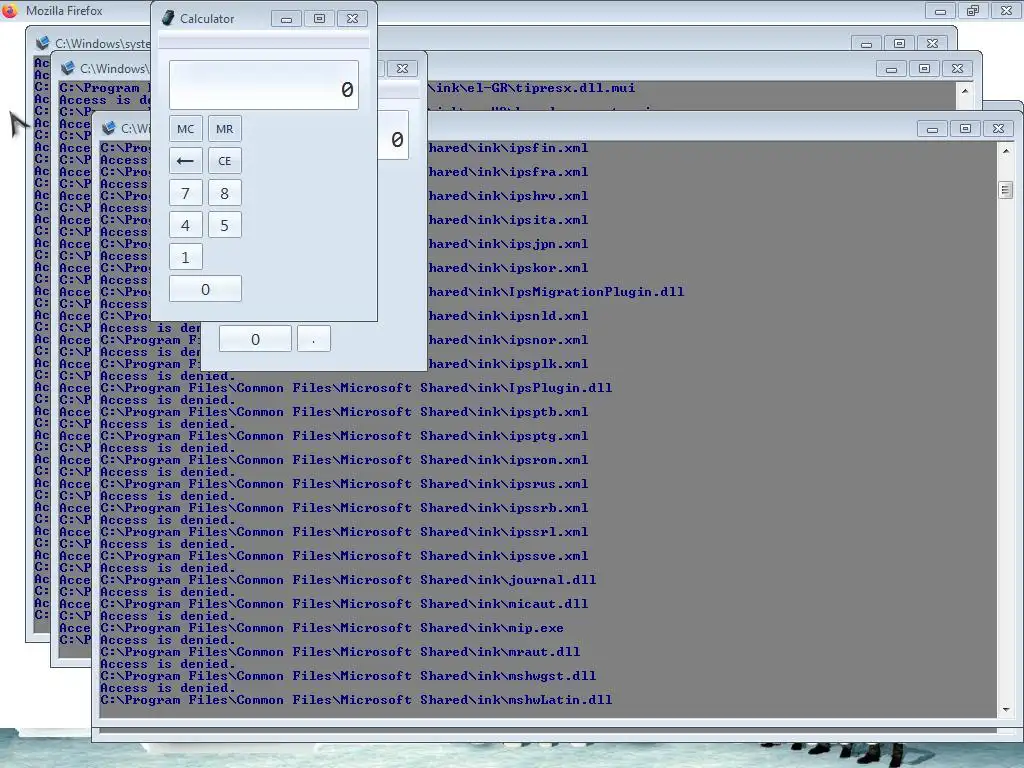Click the 0 key in rear Calculator window
Screen dimensions: 1024x768
(x=255, y=339)
